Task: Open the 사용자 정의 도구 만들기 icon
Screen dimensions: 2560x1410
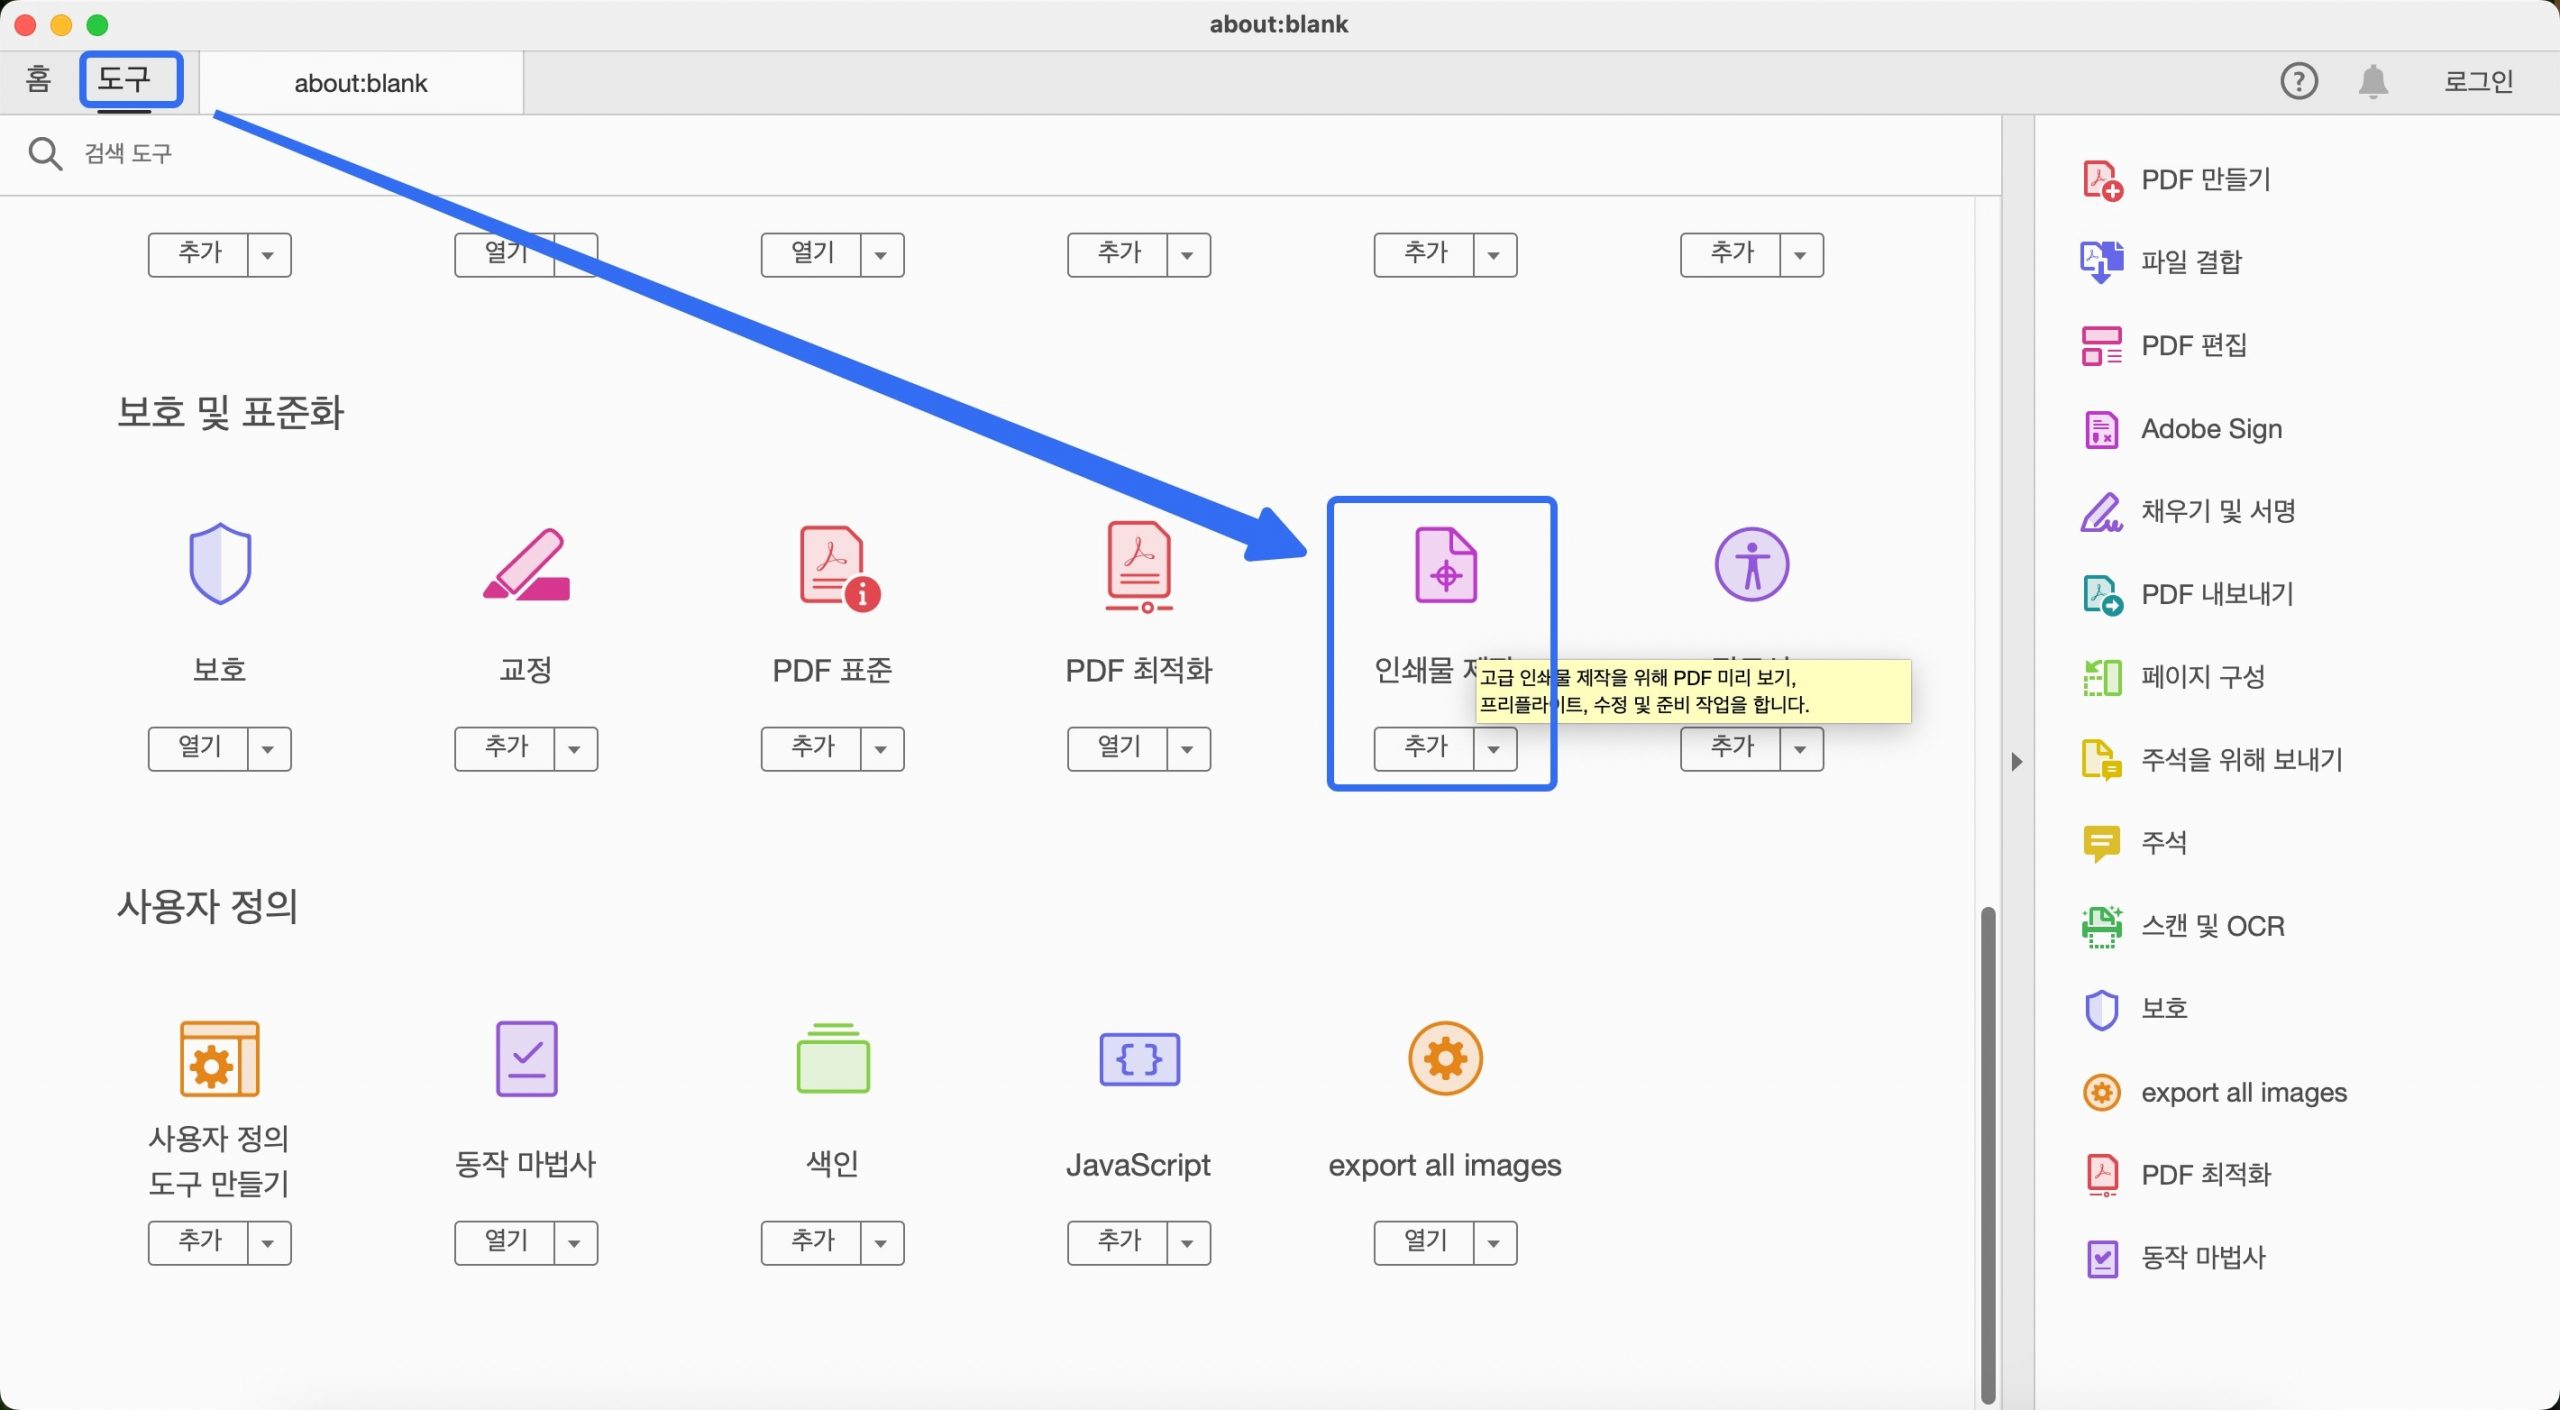Action: tap(219, 1058)
